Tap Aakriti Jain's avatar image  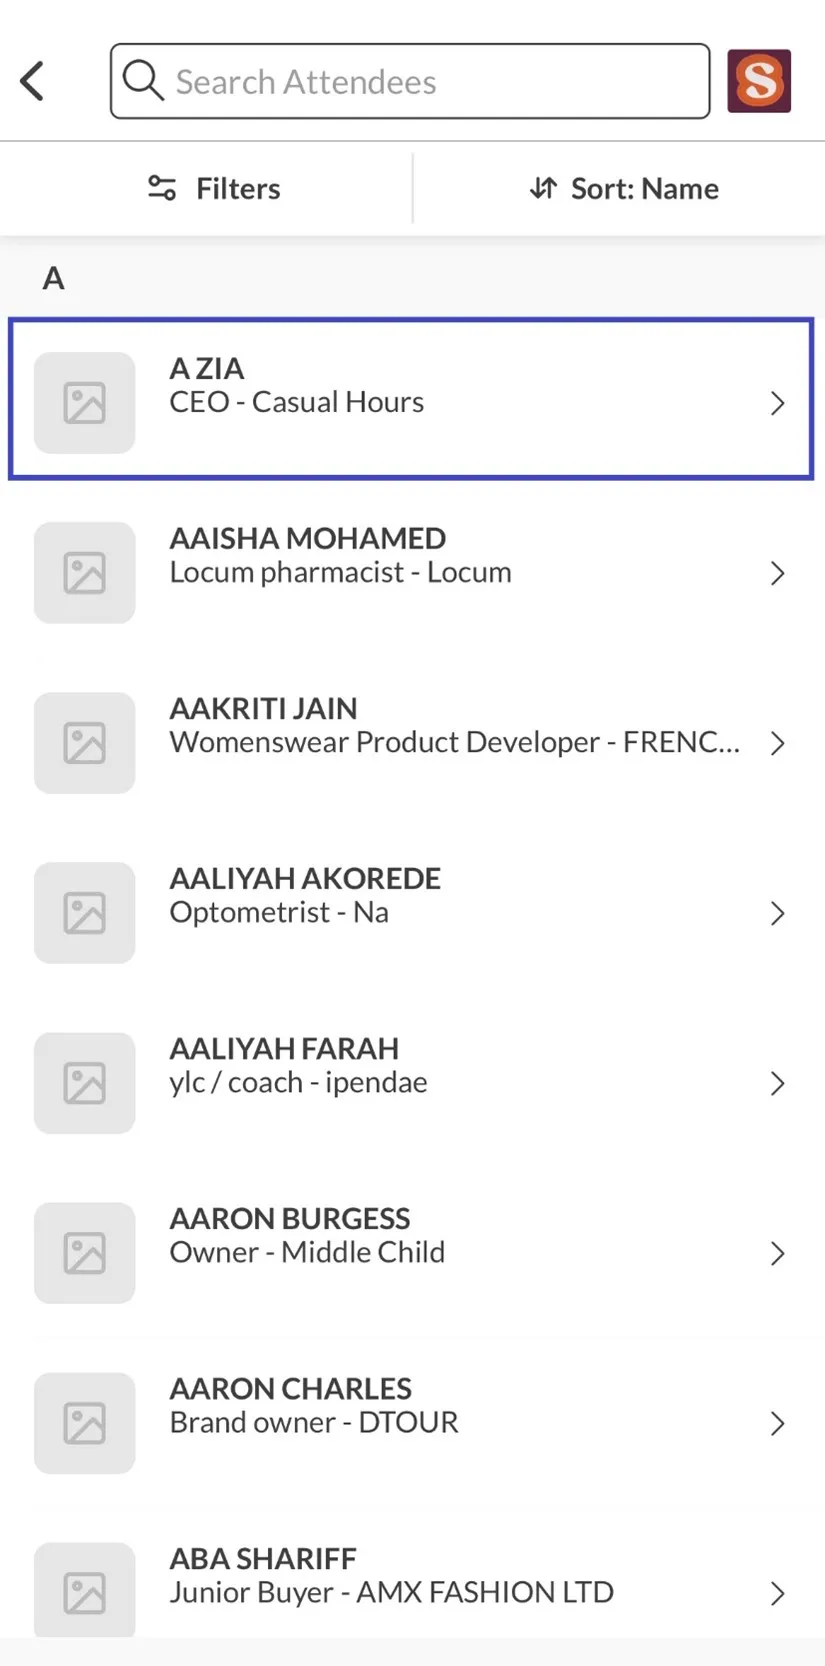(x=85, y=743)
